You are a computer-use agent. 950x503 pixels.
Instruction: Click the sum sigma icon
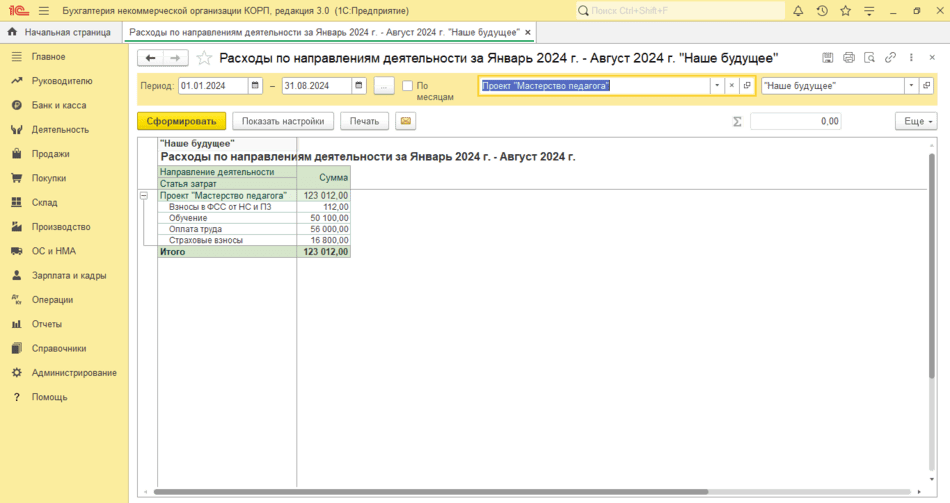pos(738,121)
